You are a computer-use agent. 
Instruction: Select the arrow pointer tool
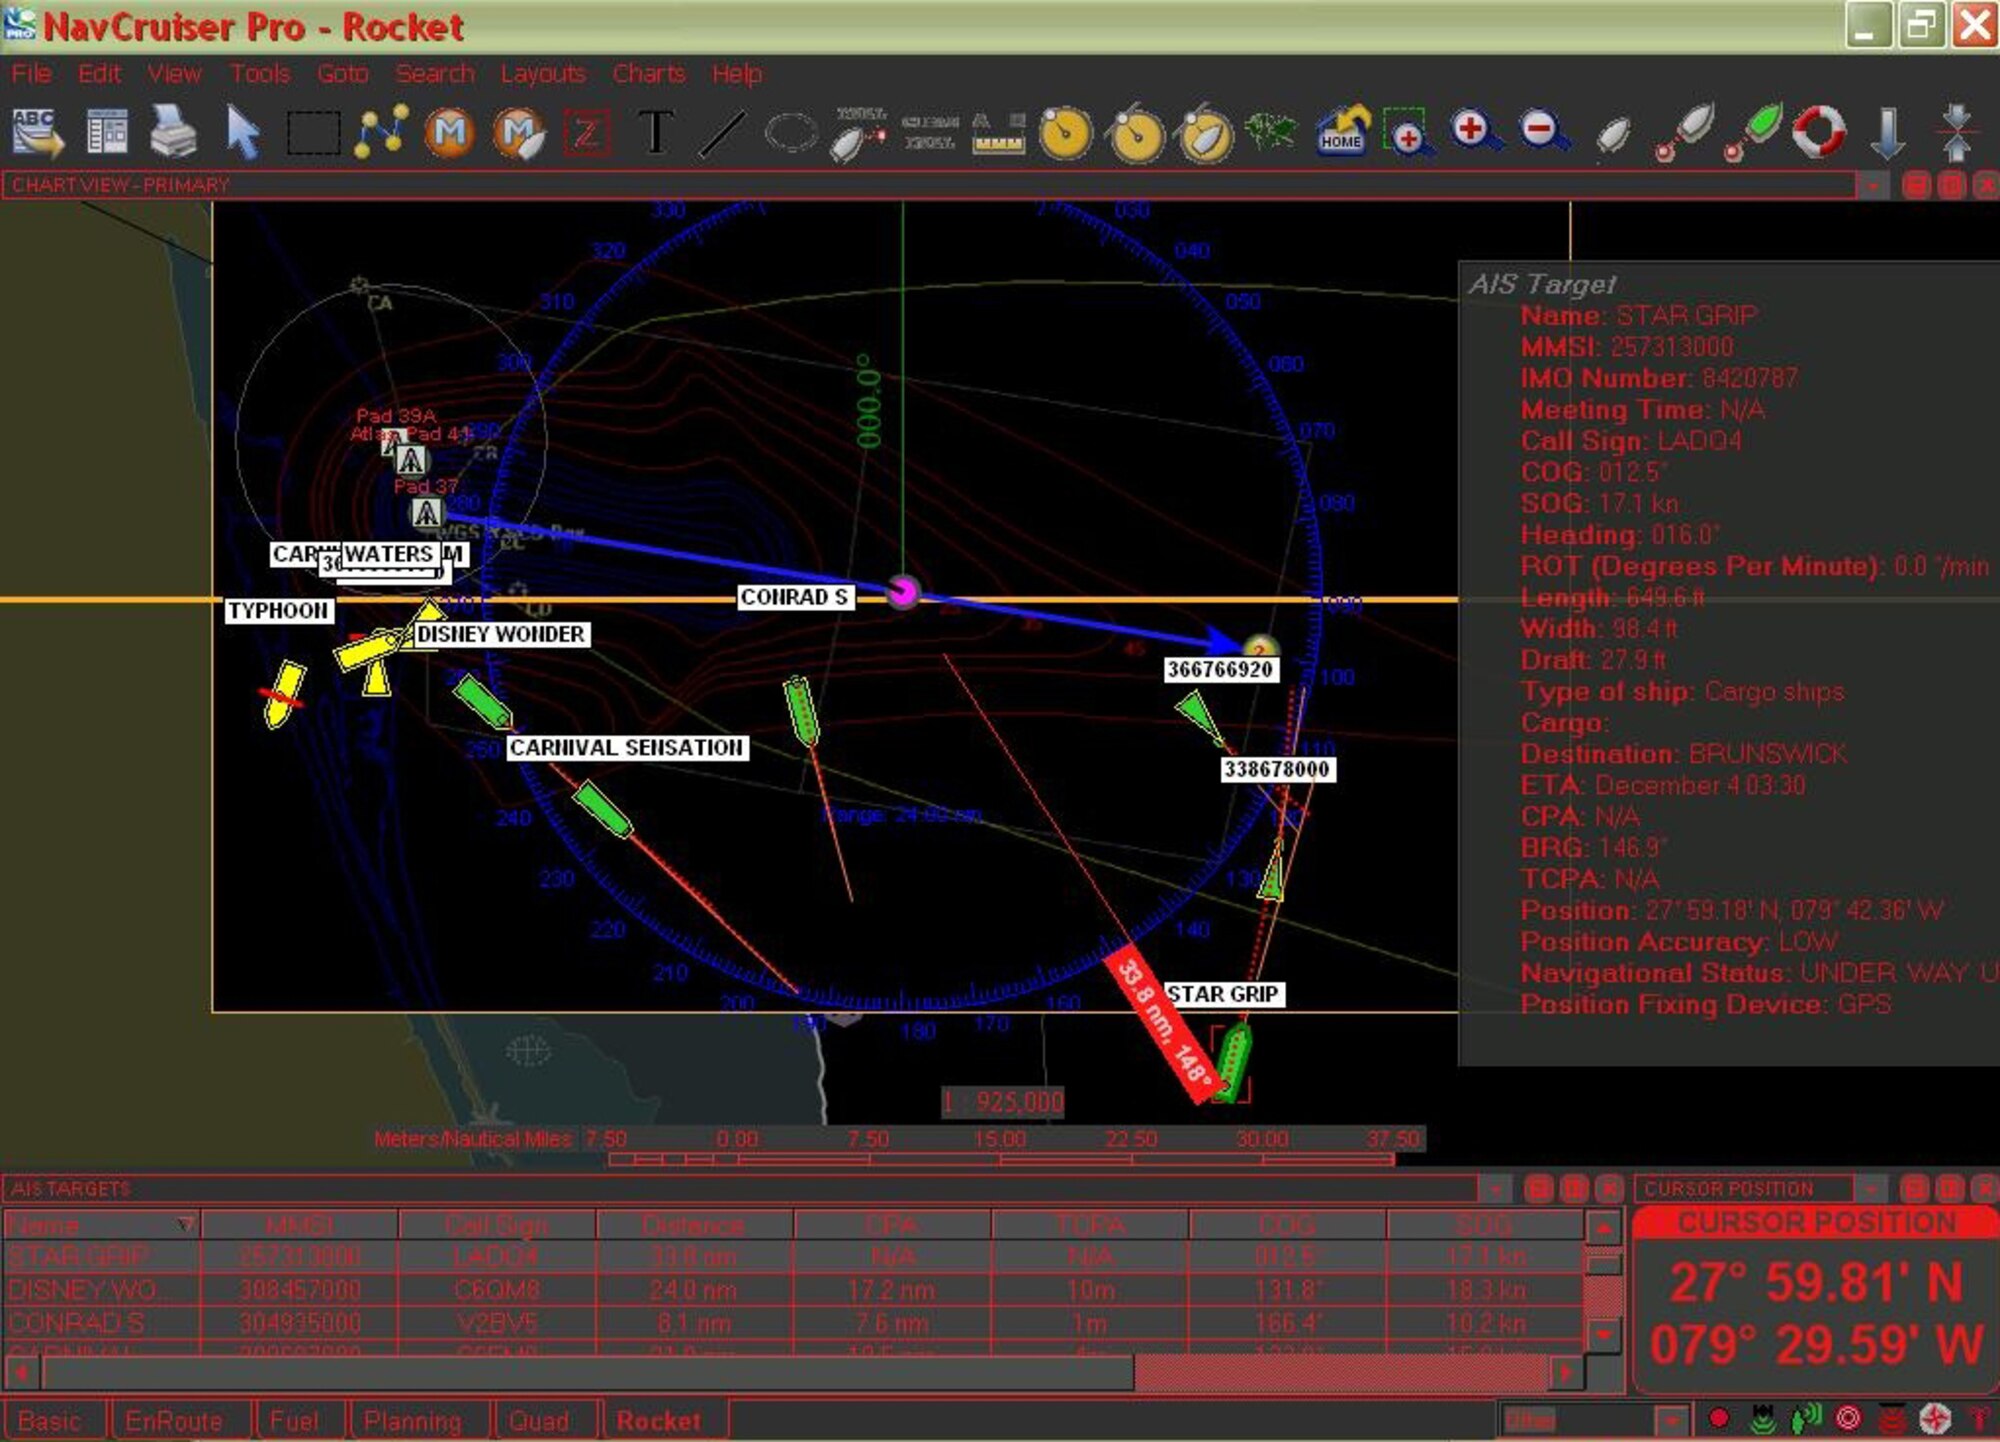click(243, 133)
